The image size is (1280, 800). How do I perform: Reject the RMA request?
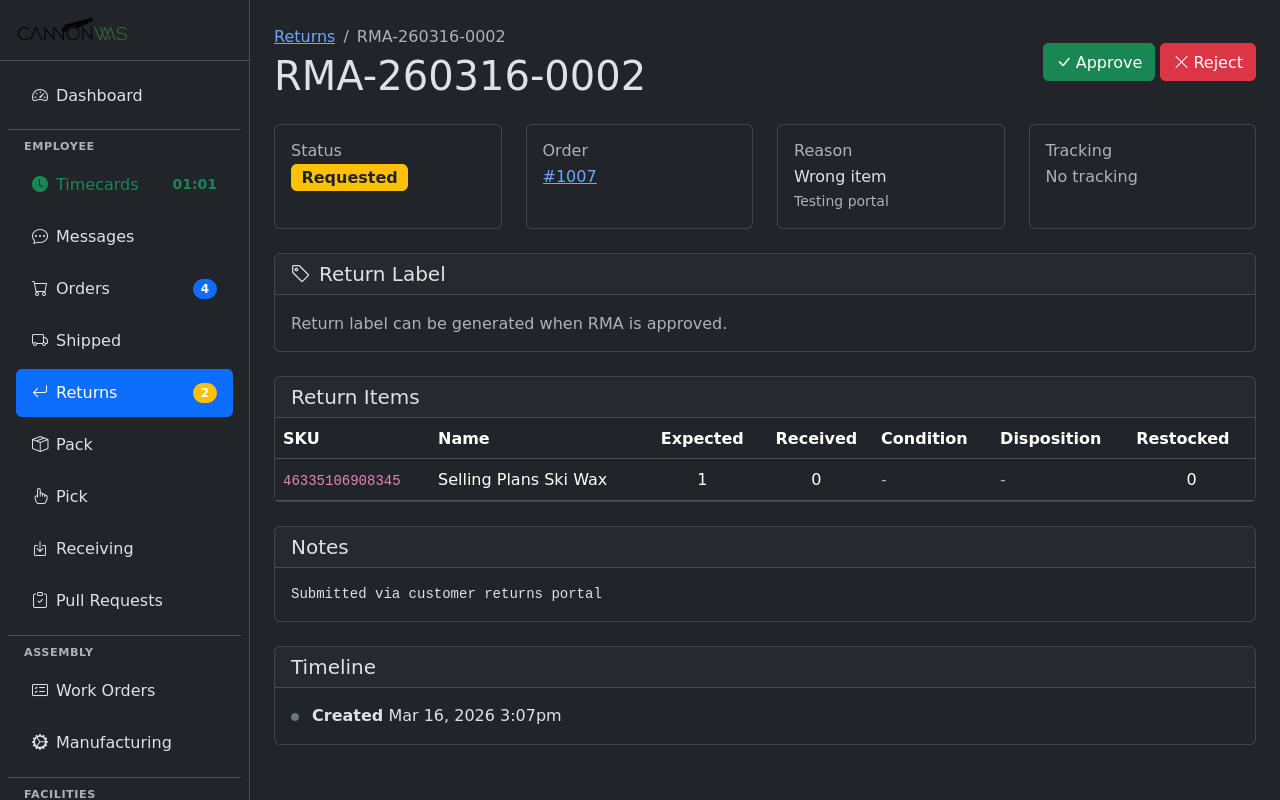1207,62
